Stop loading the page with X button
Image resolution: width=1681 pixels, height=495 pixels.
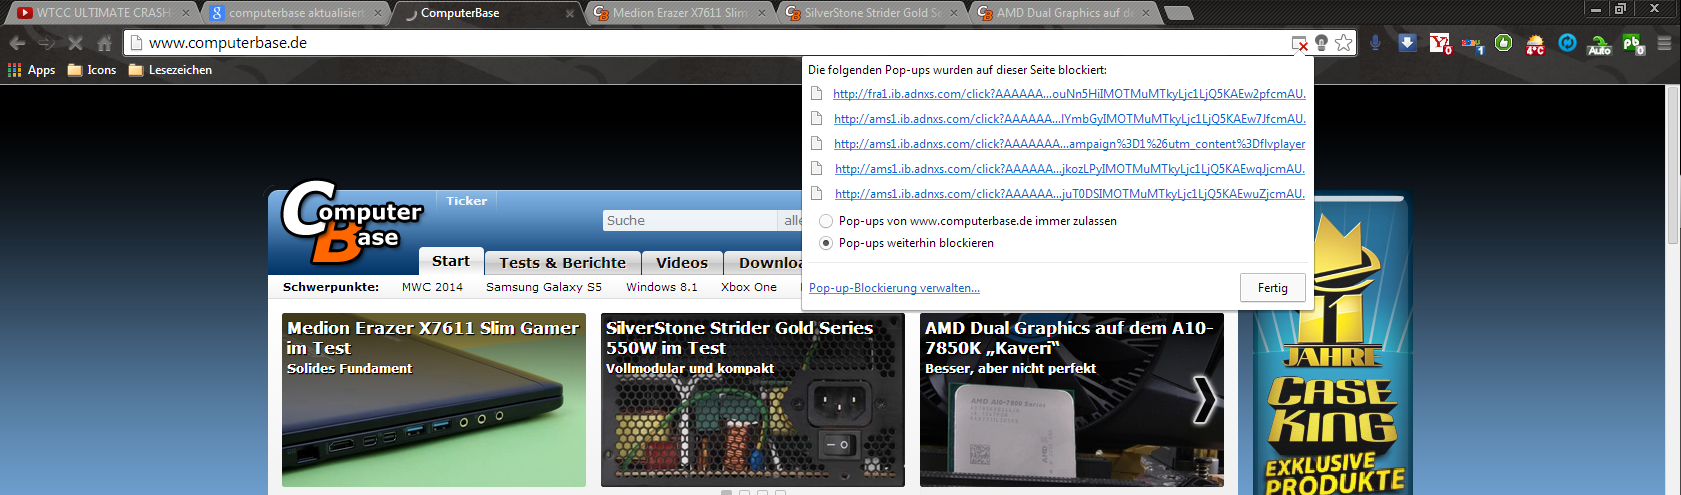click(75, 43)
